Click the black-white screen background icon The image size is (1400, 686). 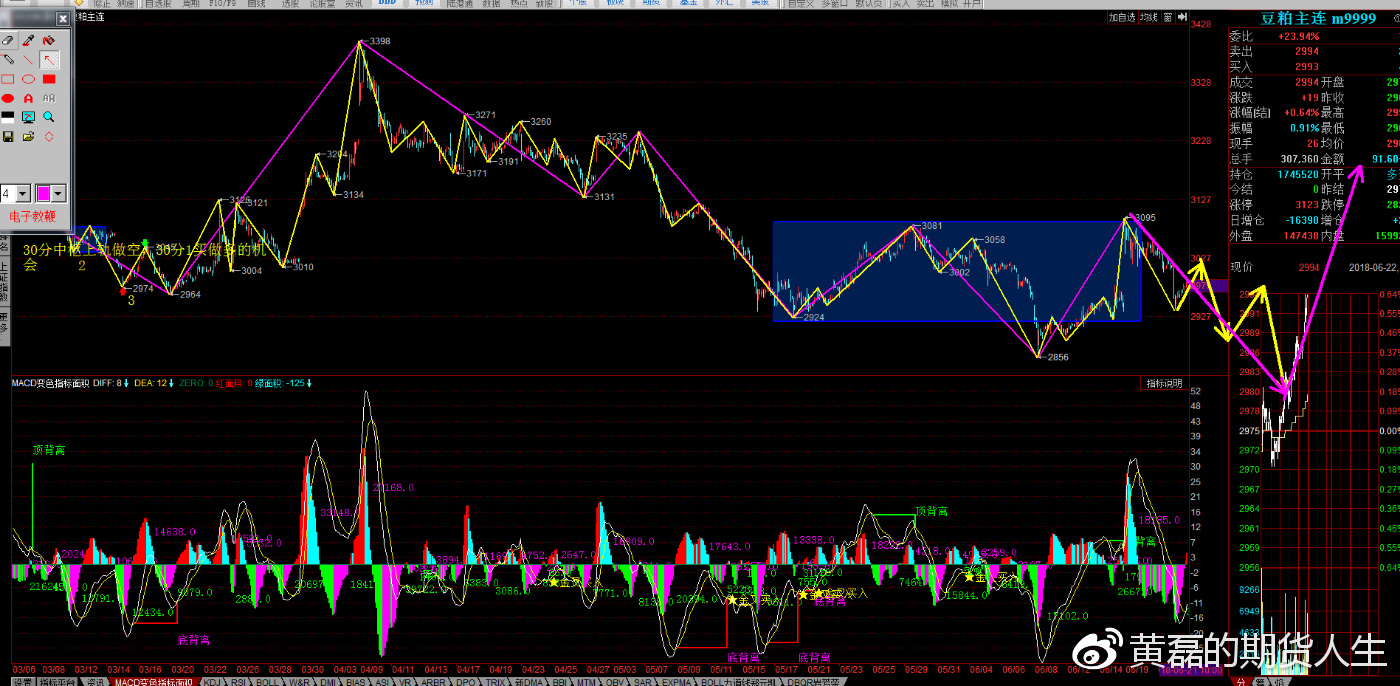[8, 117]
